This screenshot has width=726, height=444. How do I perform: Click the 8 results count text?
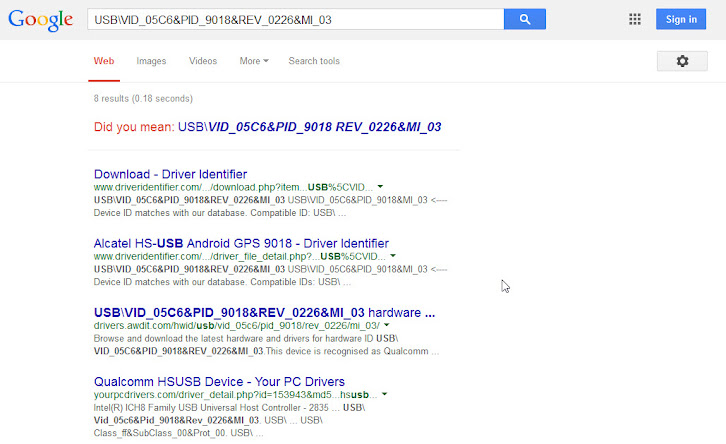pos(143,99)
